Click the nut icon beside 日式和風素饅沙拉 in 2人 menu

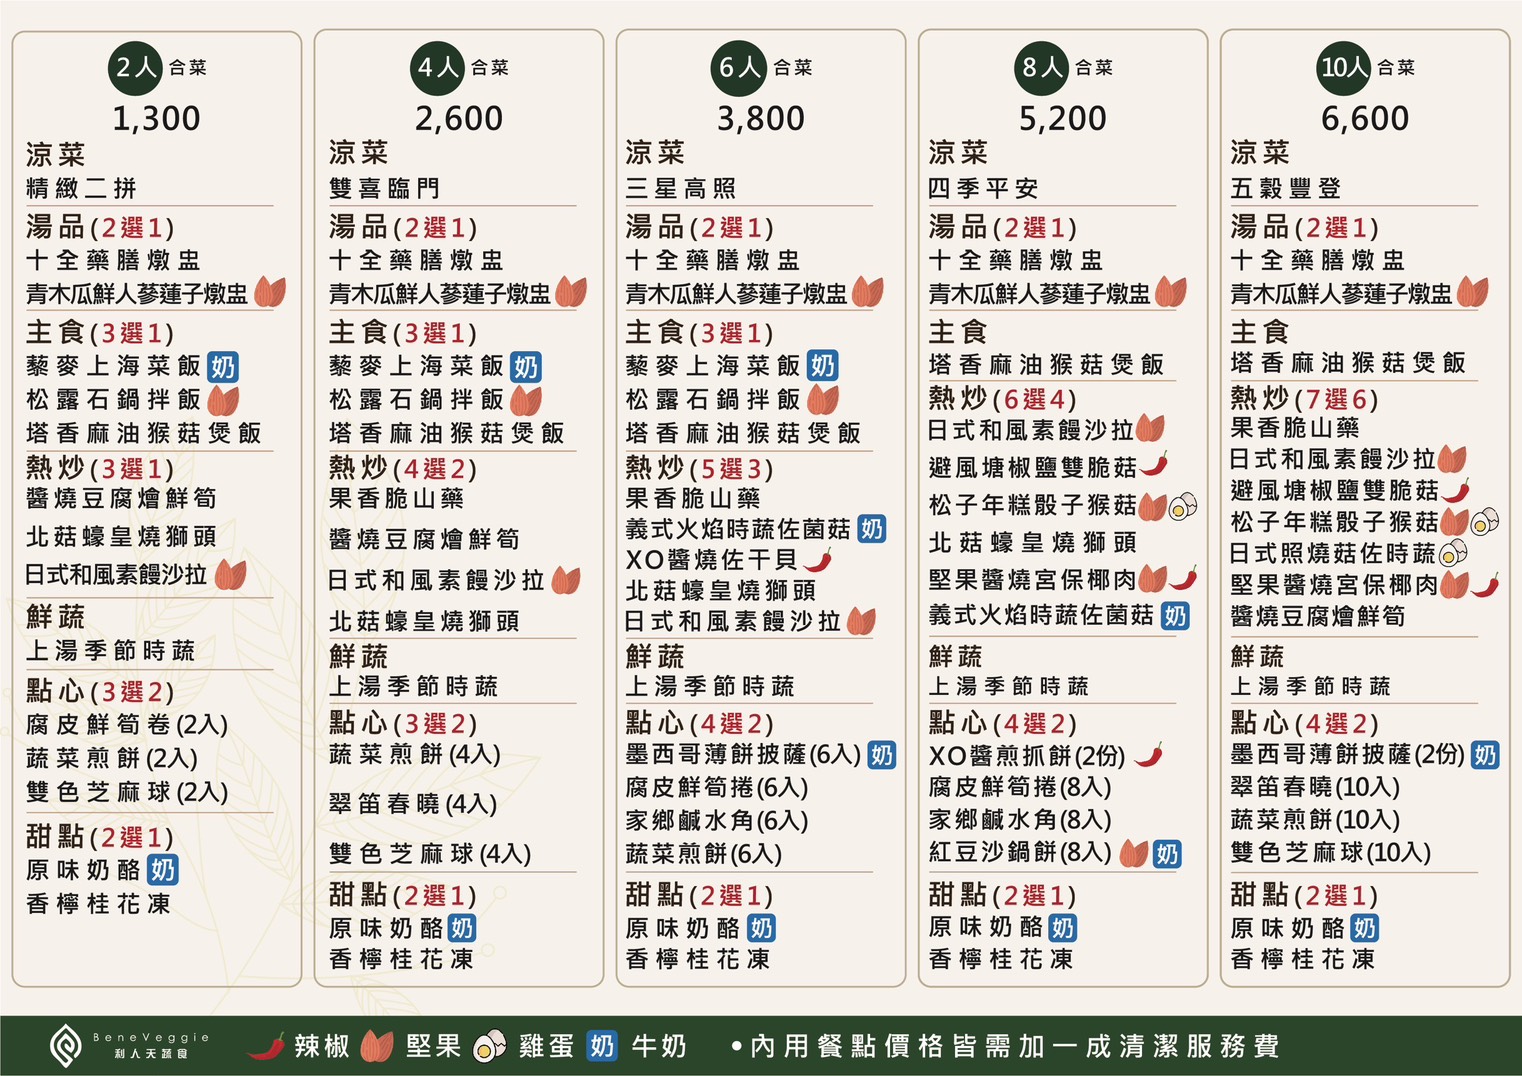[x=230, y=575]
